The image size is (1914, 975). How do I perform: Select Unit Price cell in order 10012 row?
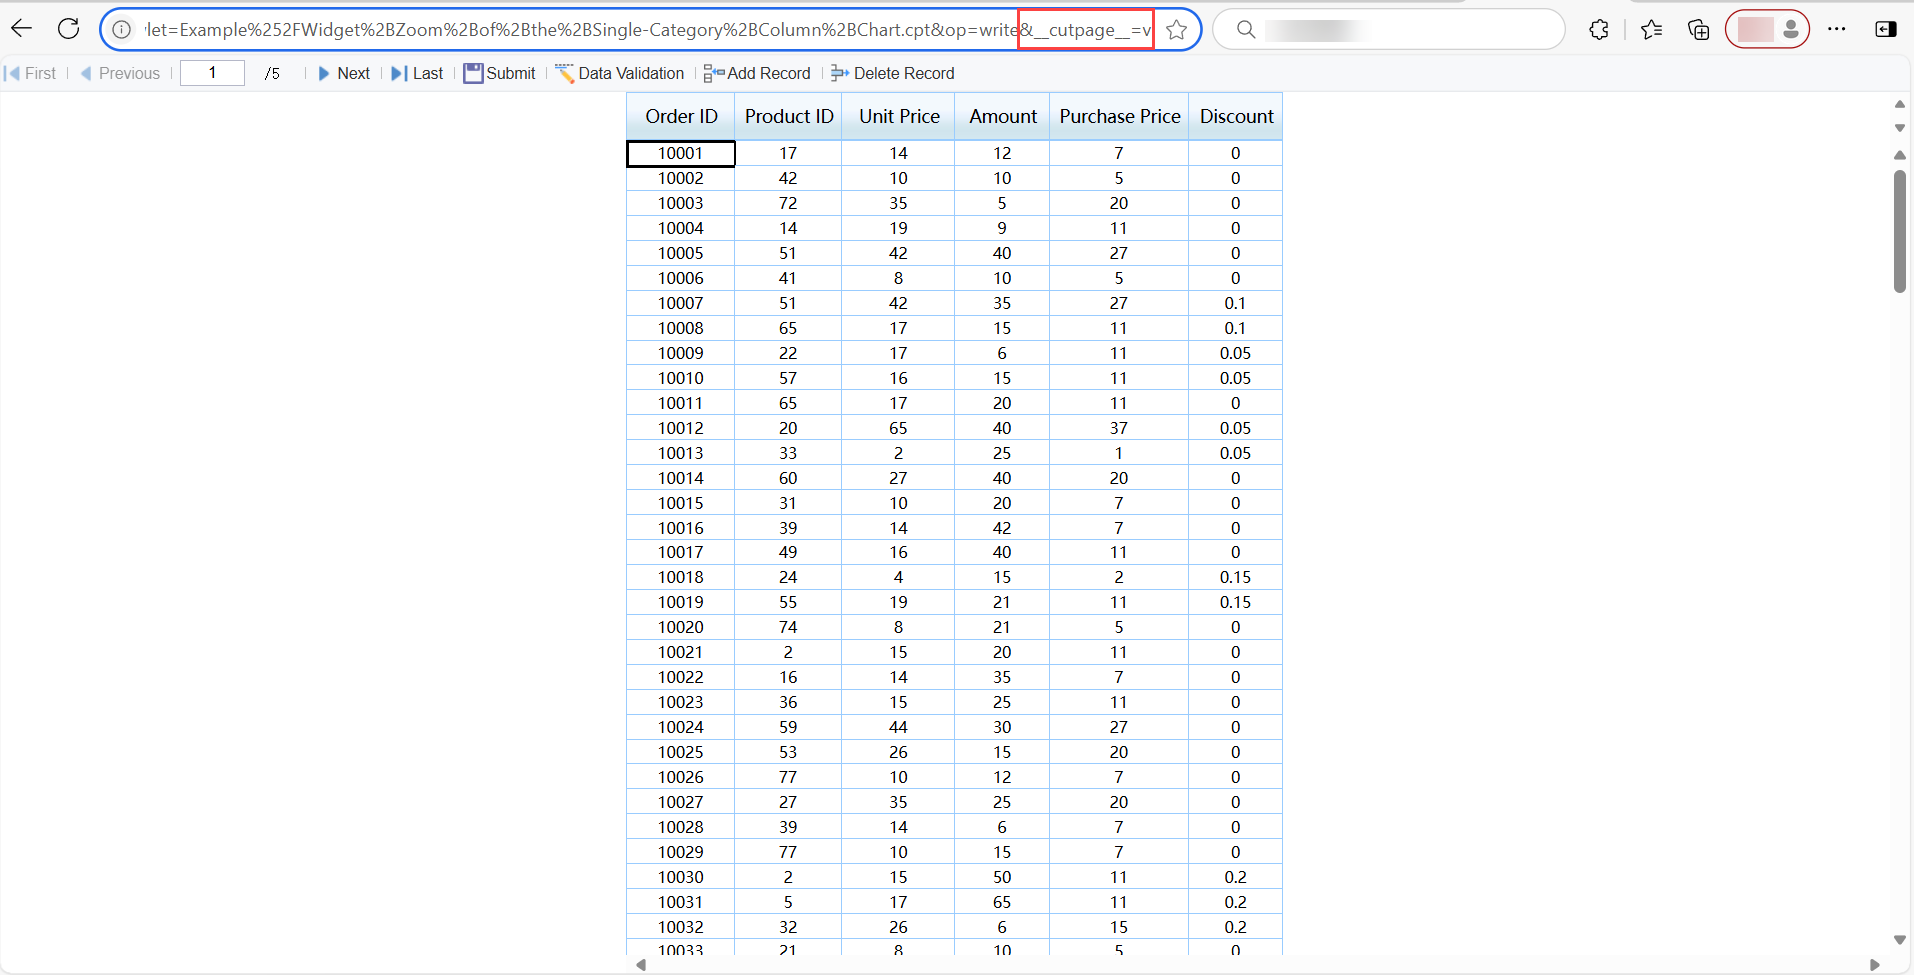point(898,428)
